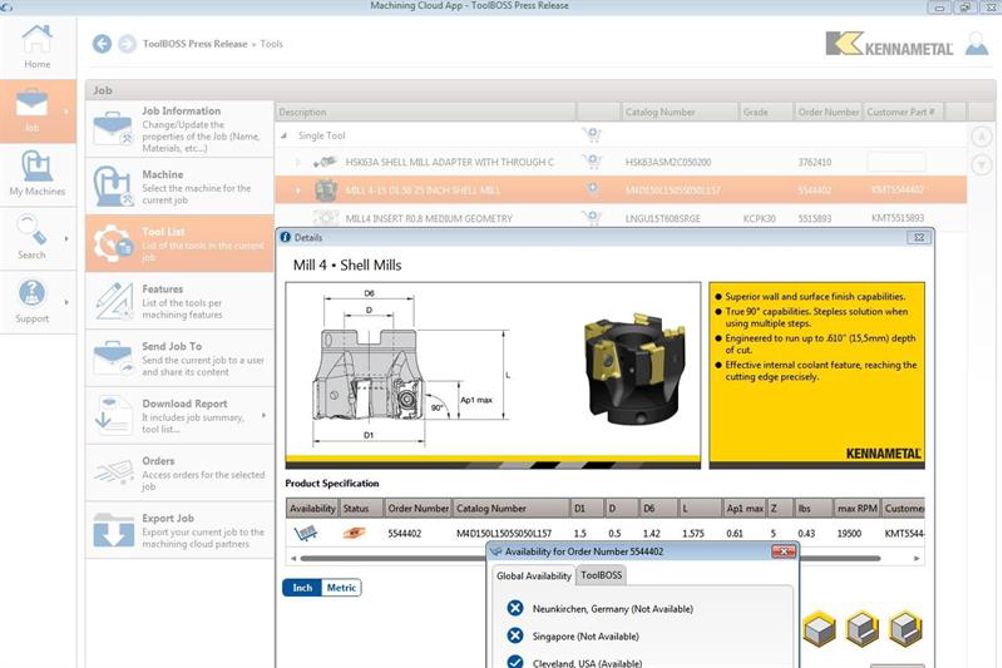Click catalog number HSK63ASM2C050200
The image size is (1002, 668).
tap(668, 162)
